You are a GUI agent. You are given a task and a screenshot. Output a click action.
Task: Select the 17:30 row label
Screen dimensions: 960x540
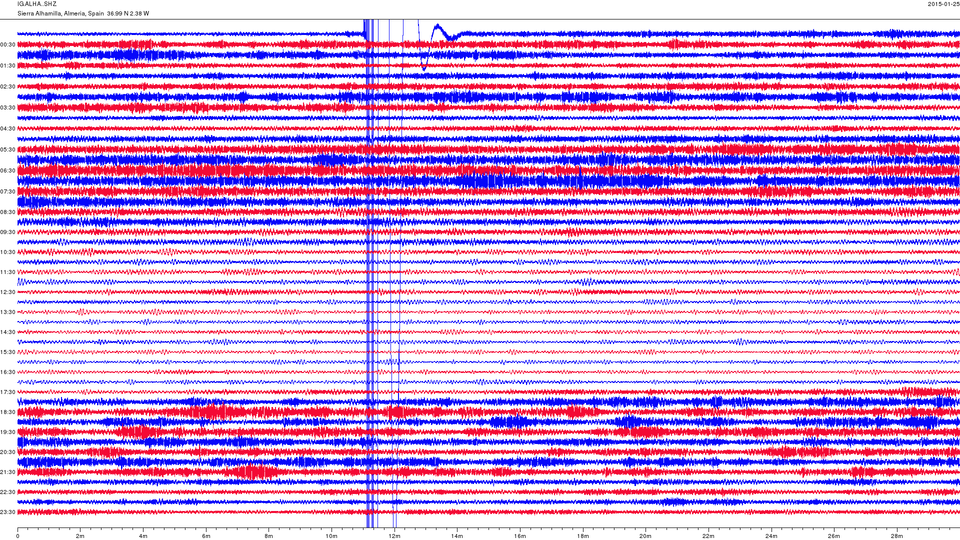[x=8, y=392]
